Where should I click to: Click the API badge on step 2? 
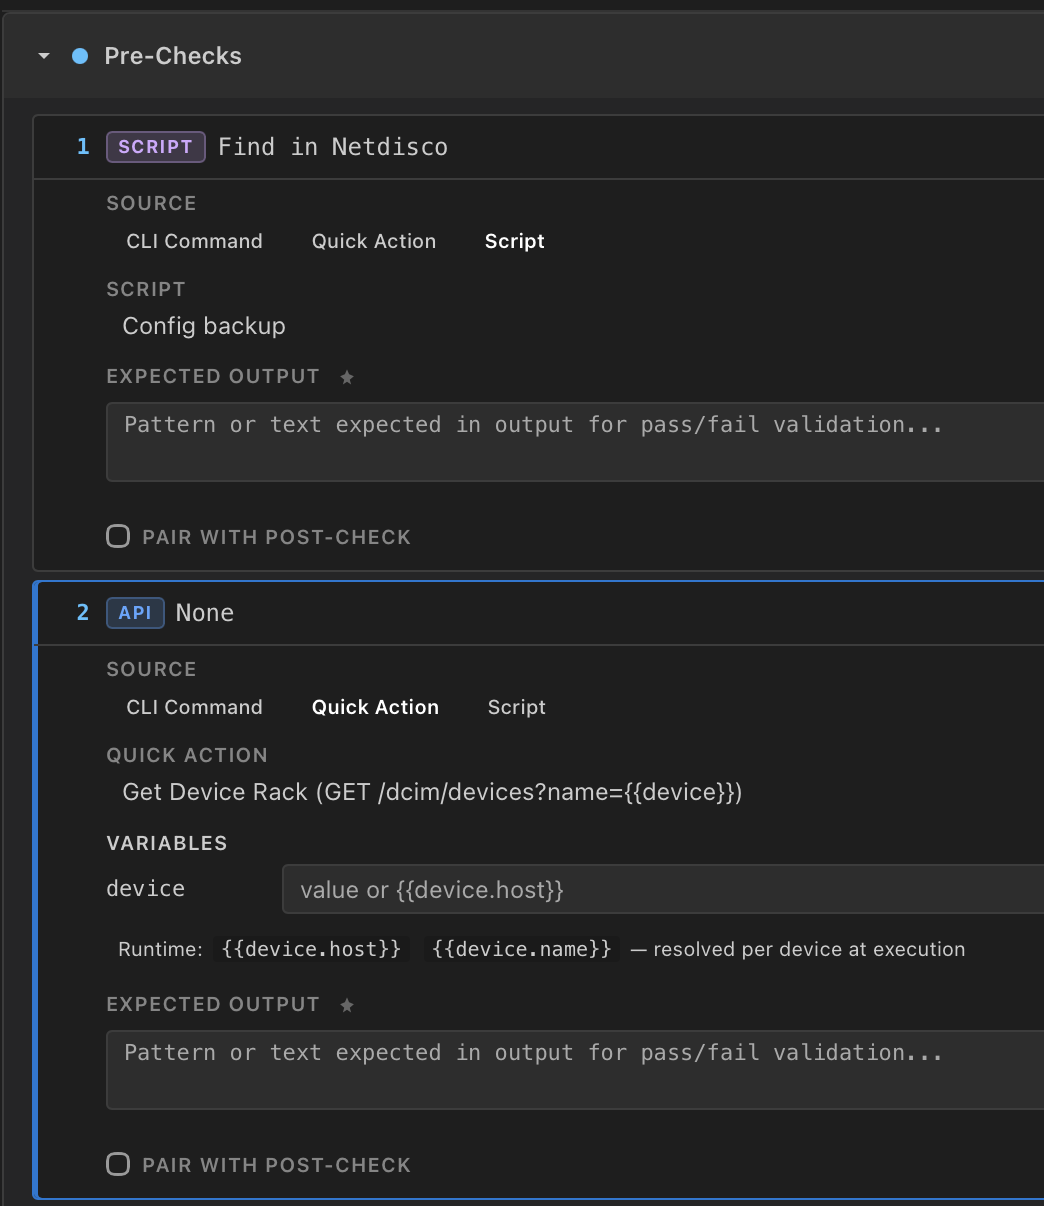pyautogui.click(x=135, y=613)
